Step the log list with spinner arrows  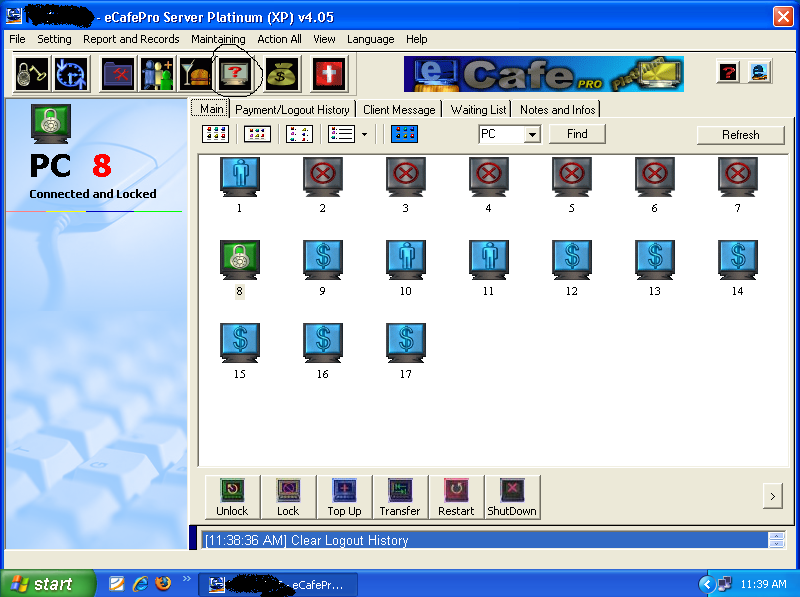click(x=777, y=540)
